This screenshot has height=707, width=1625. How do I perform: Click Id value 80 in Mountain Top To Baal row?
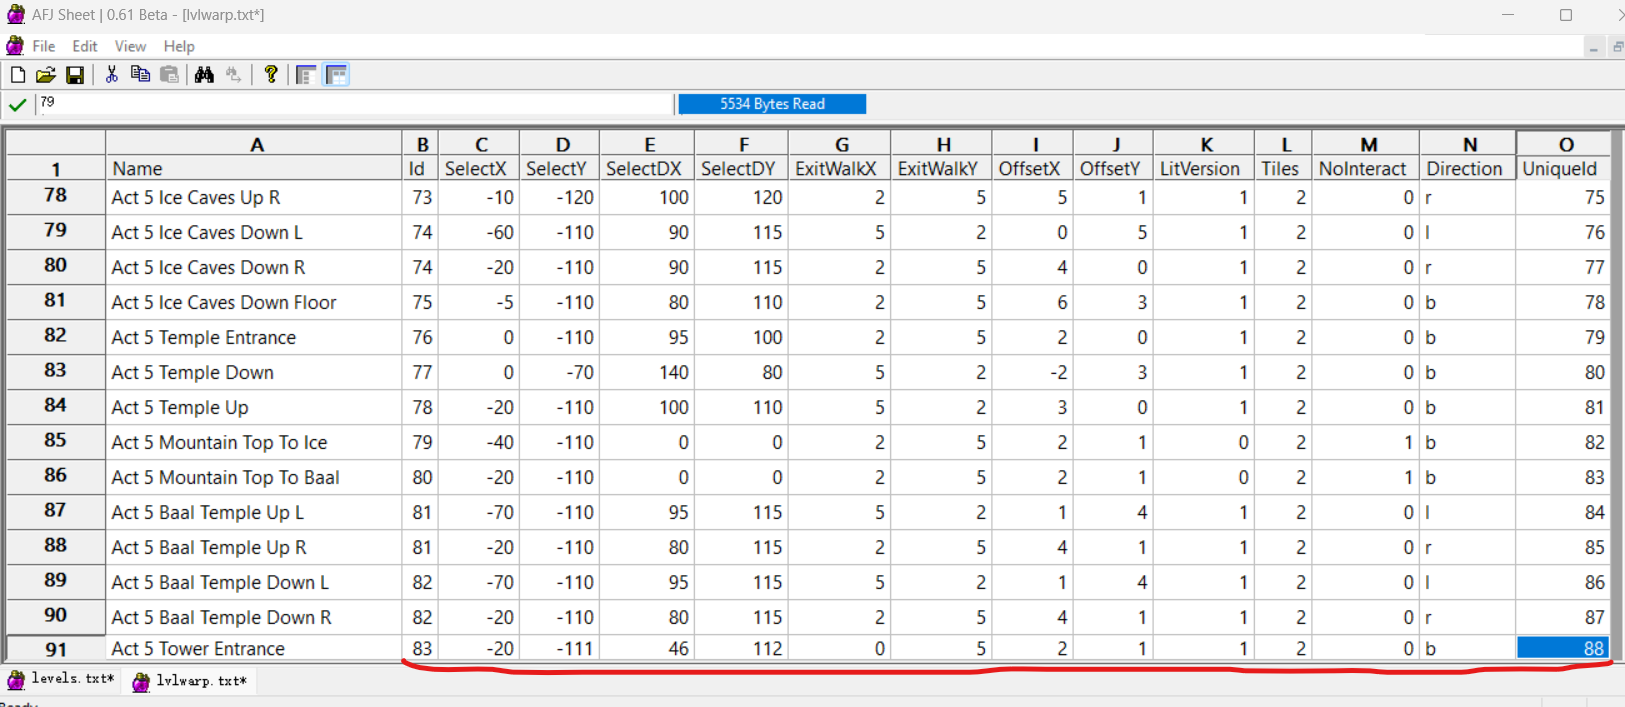coord(421,477)
